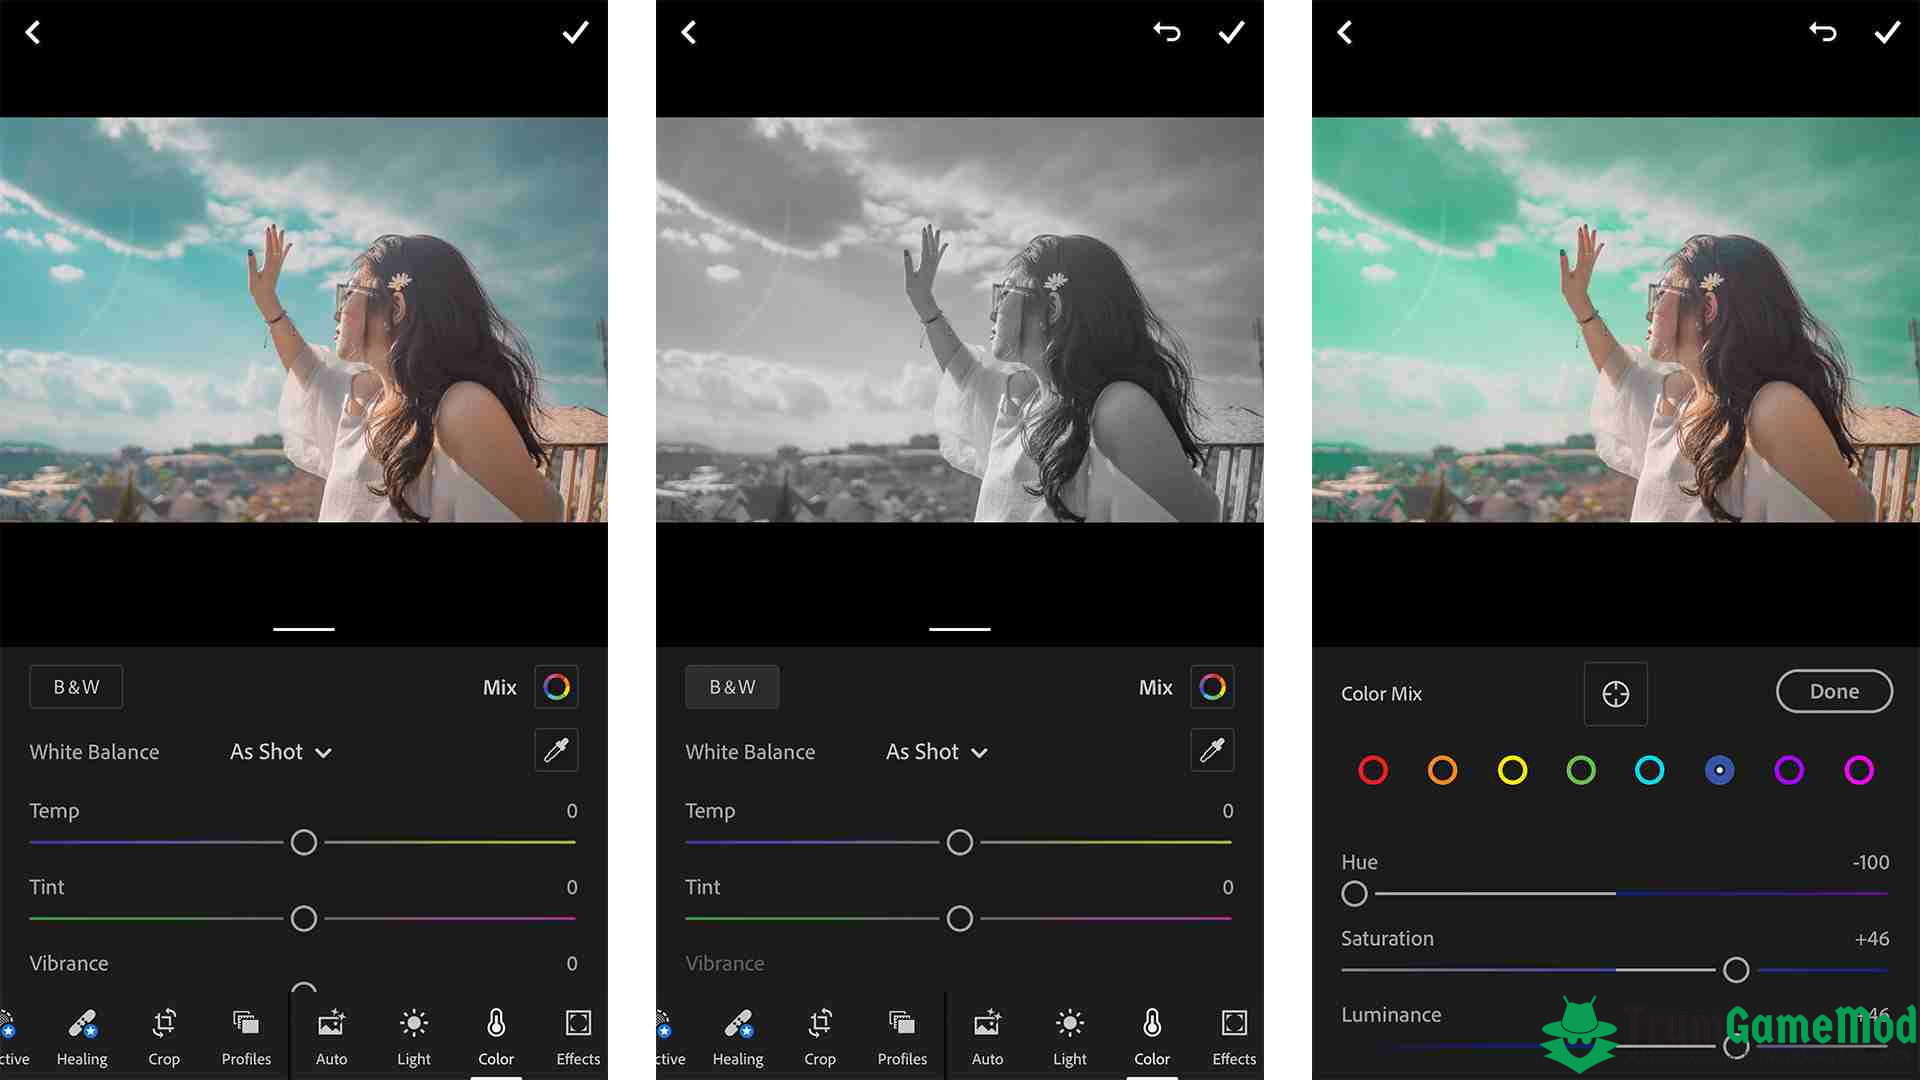Click the undo arrow button

click(x=1167, y=32)
